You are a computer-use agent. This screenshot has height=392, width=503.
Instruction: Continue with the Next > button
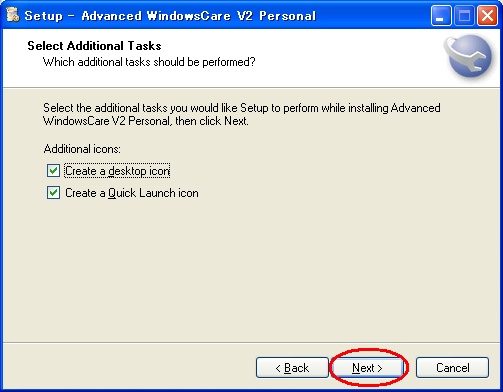[x=367, y=368]
